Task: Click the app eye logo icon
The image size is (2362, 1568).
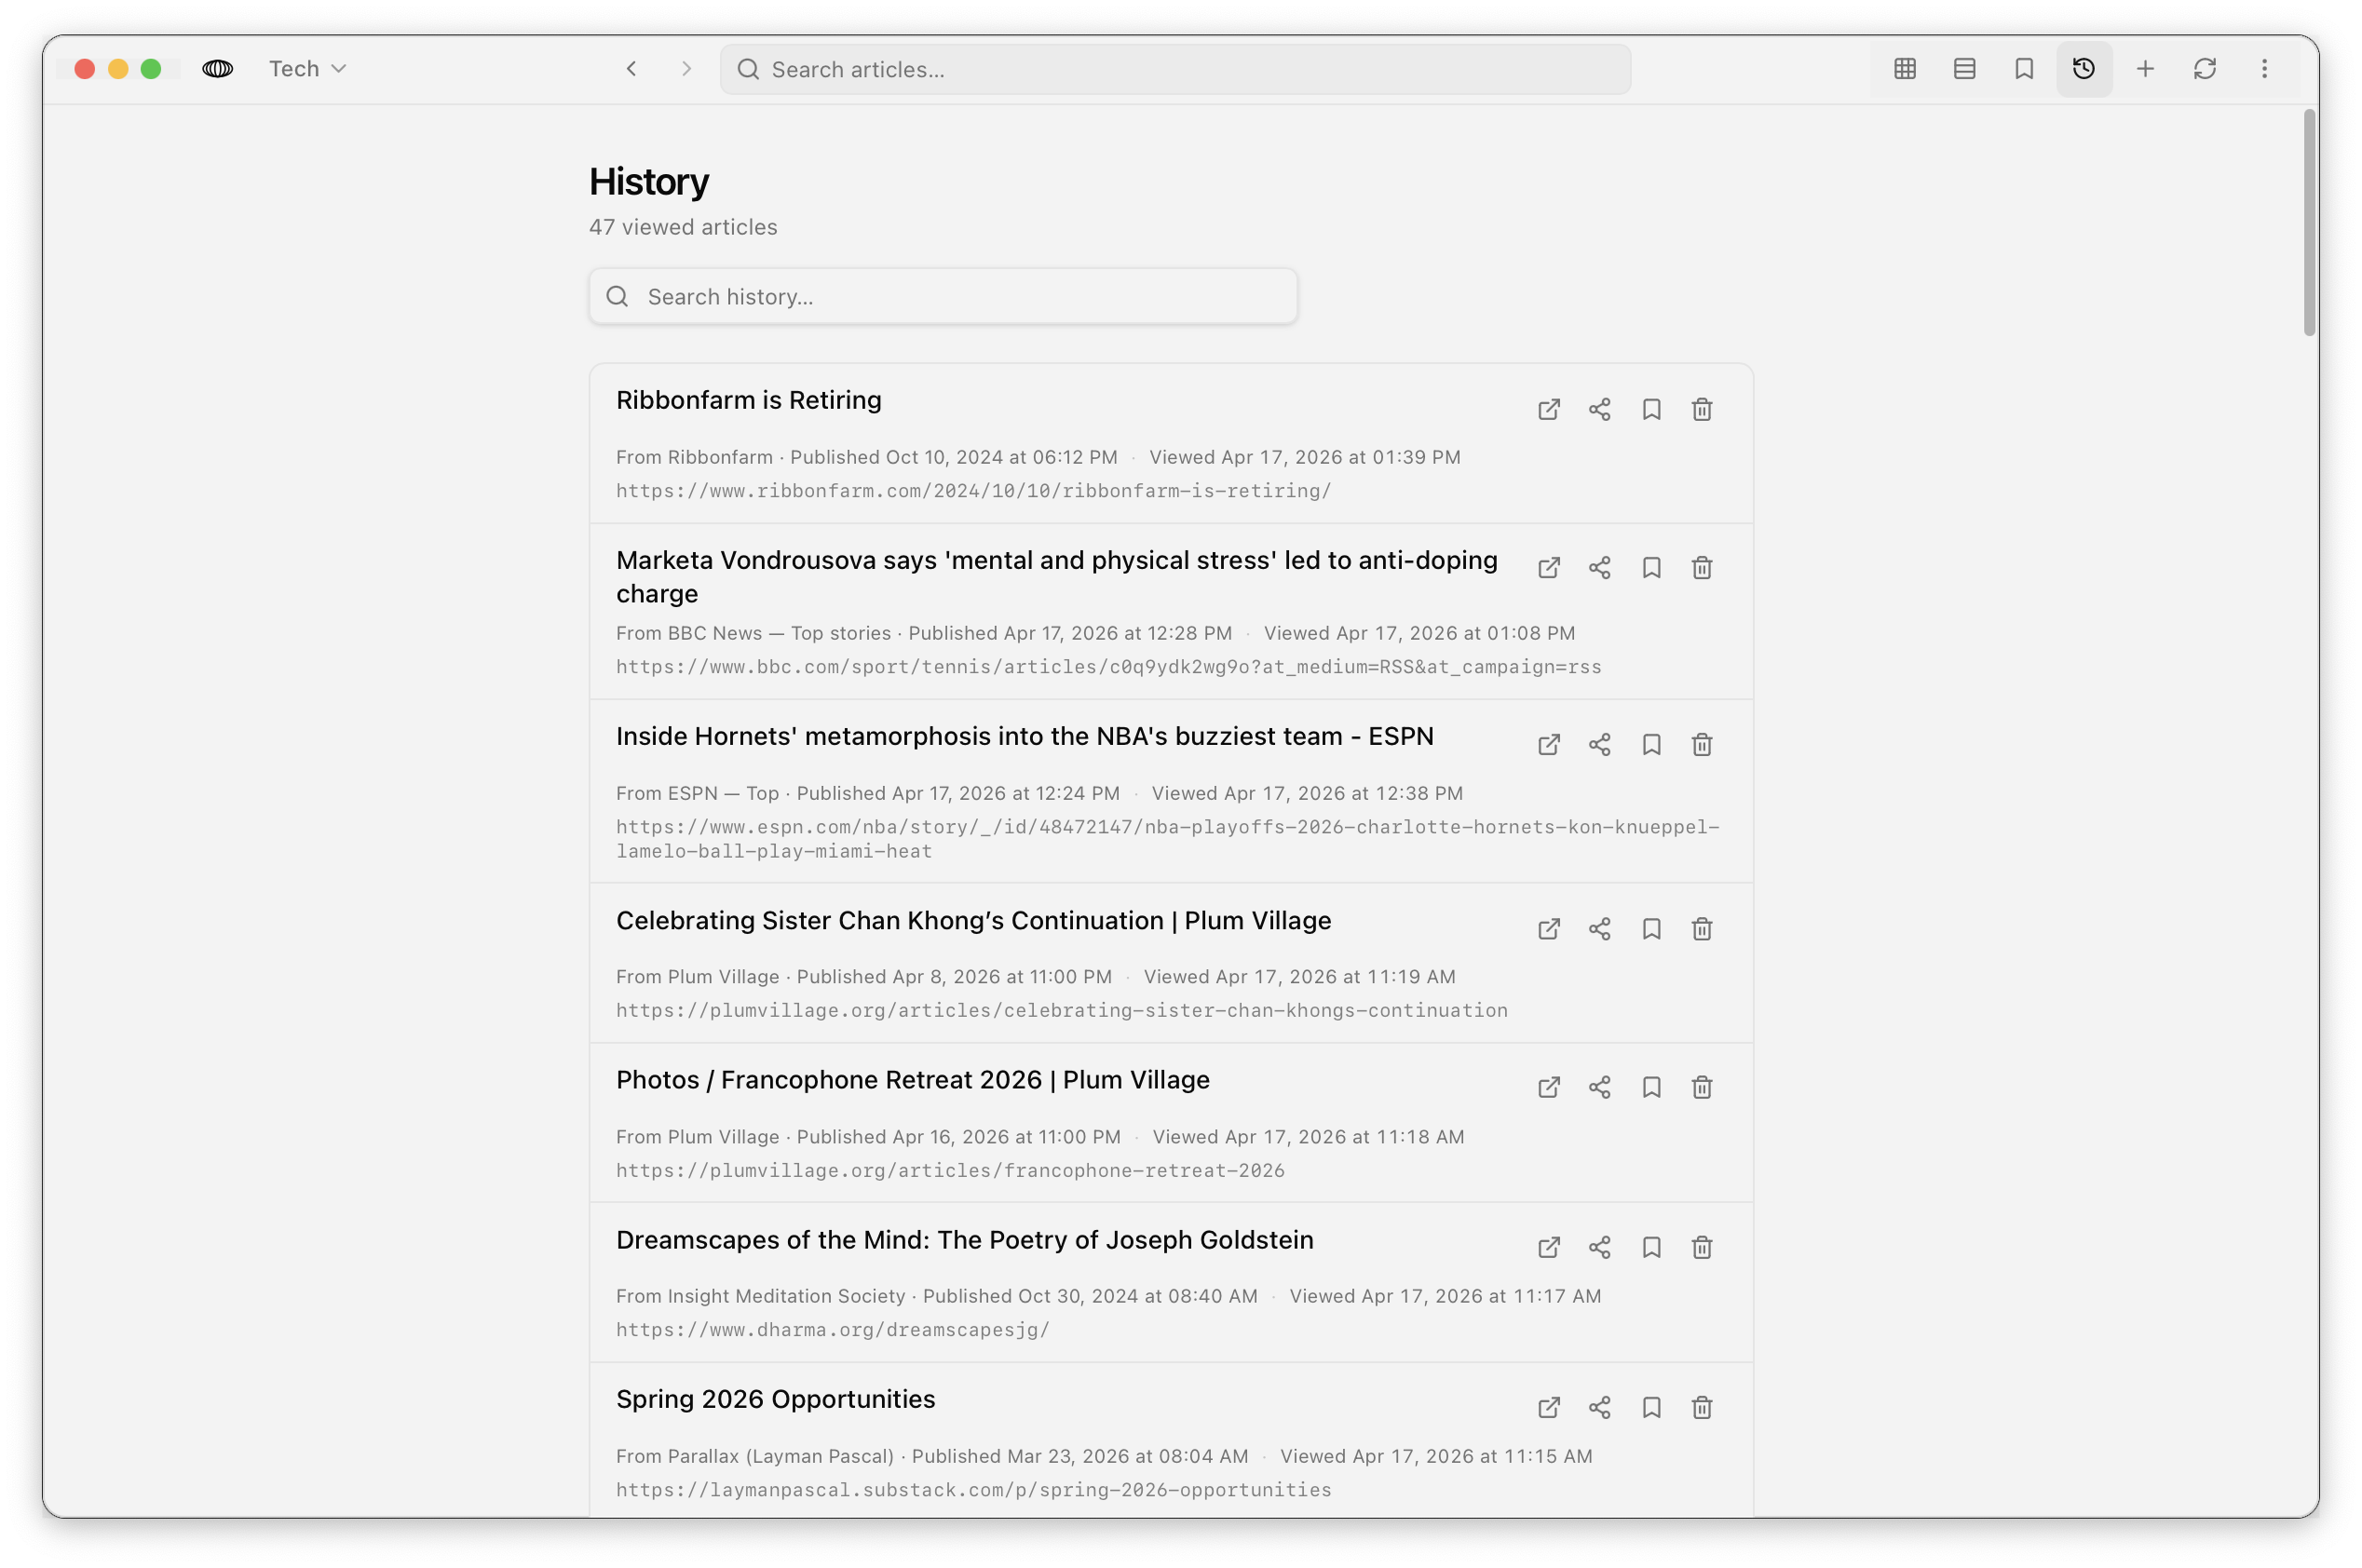Action: [217, 69]
